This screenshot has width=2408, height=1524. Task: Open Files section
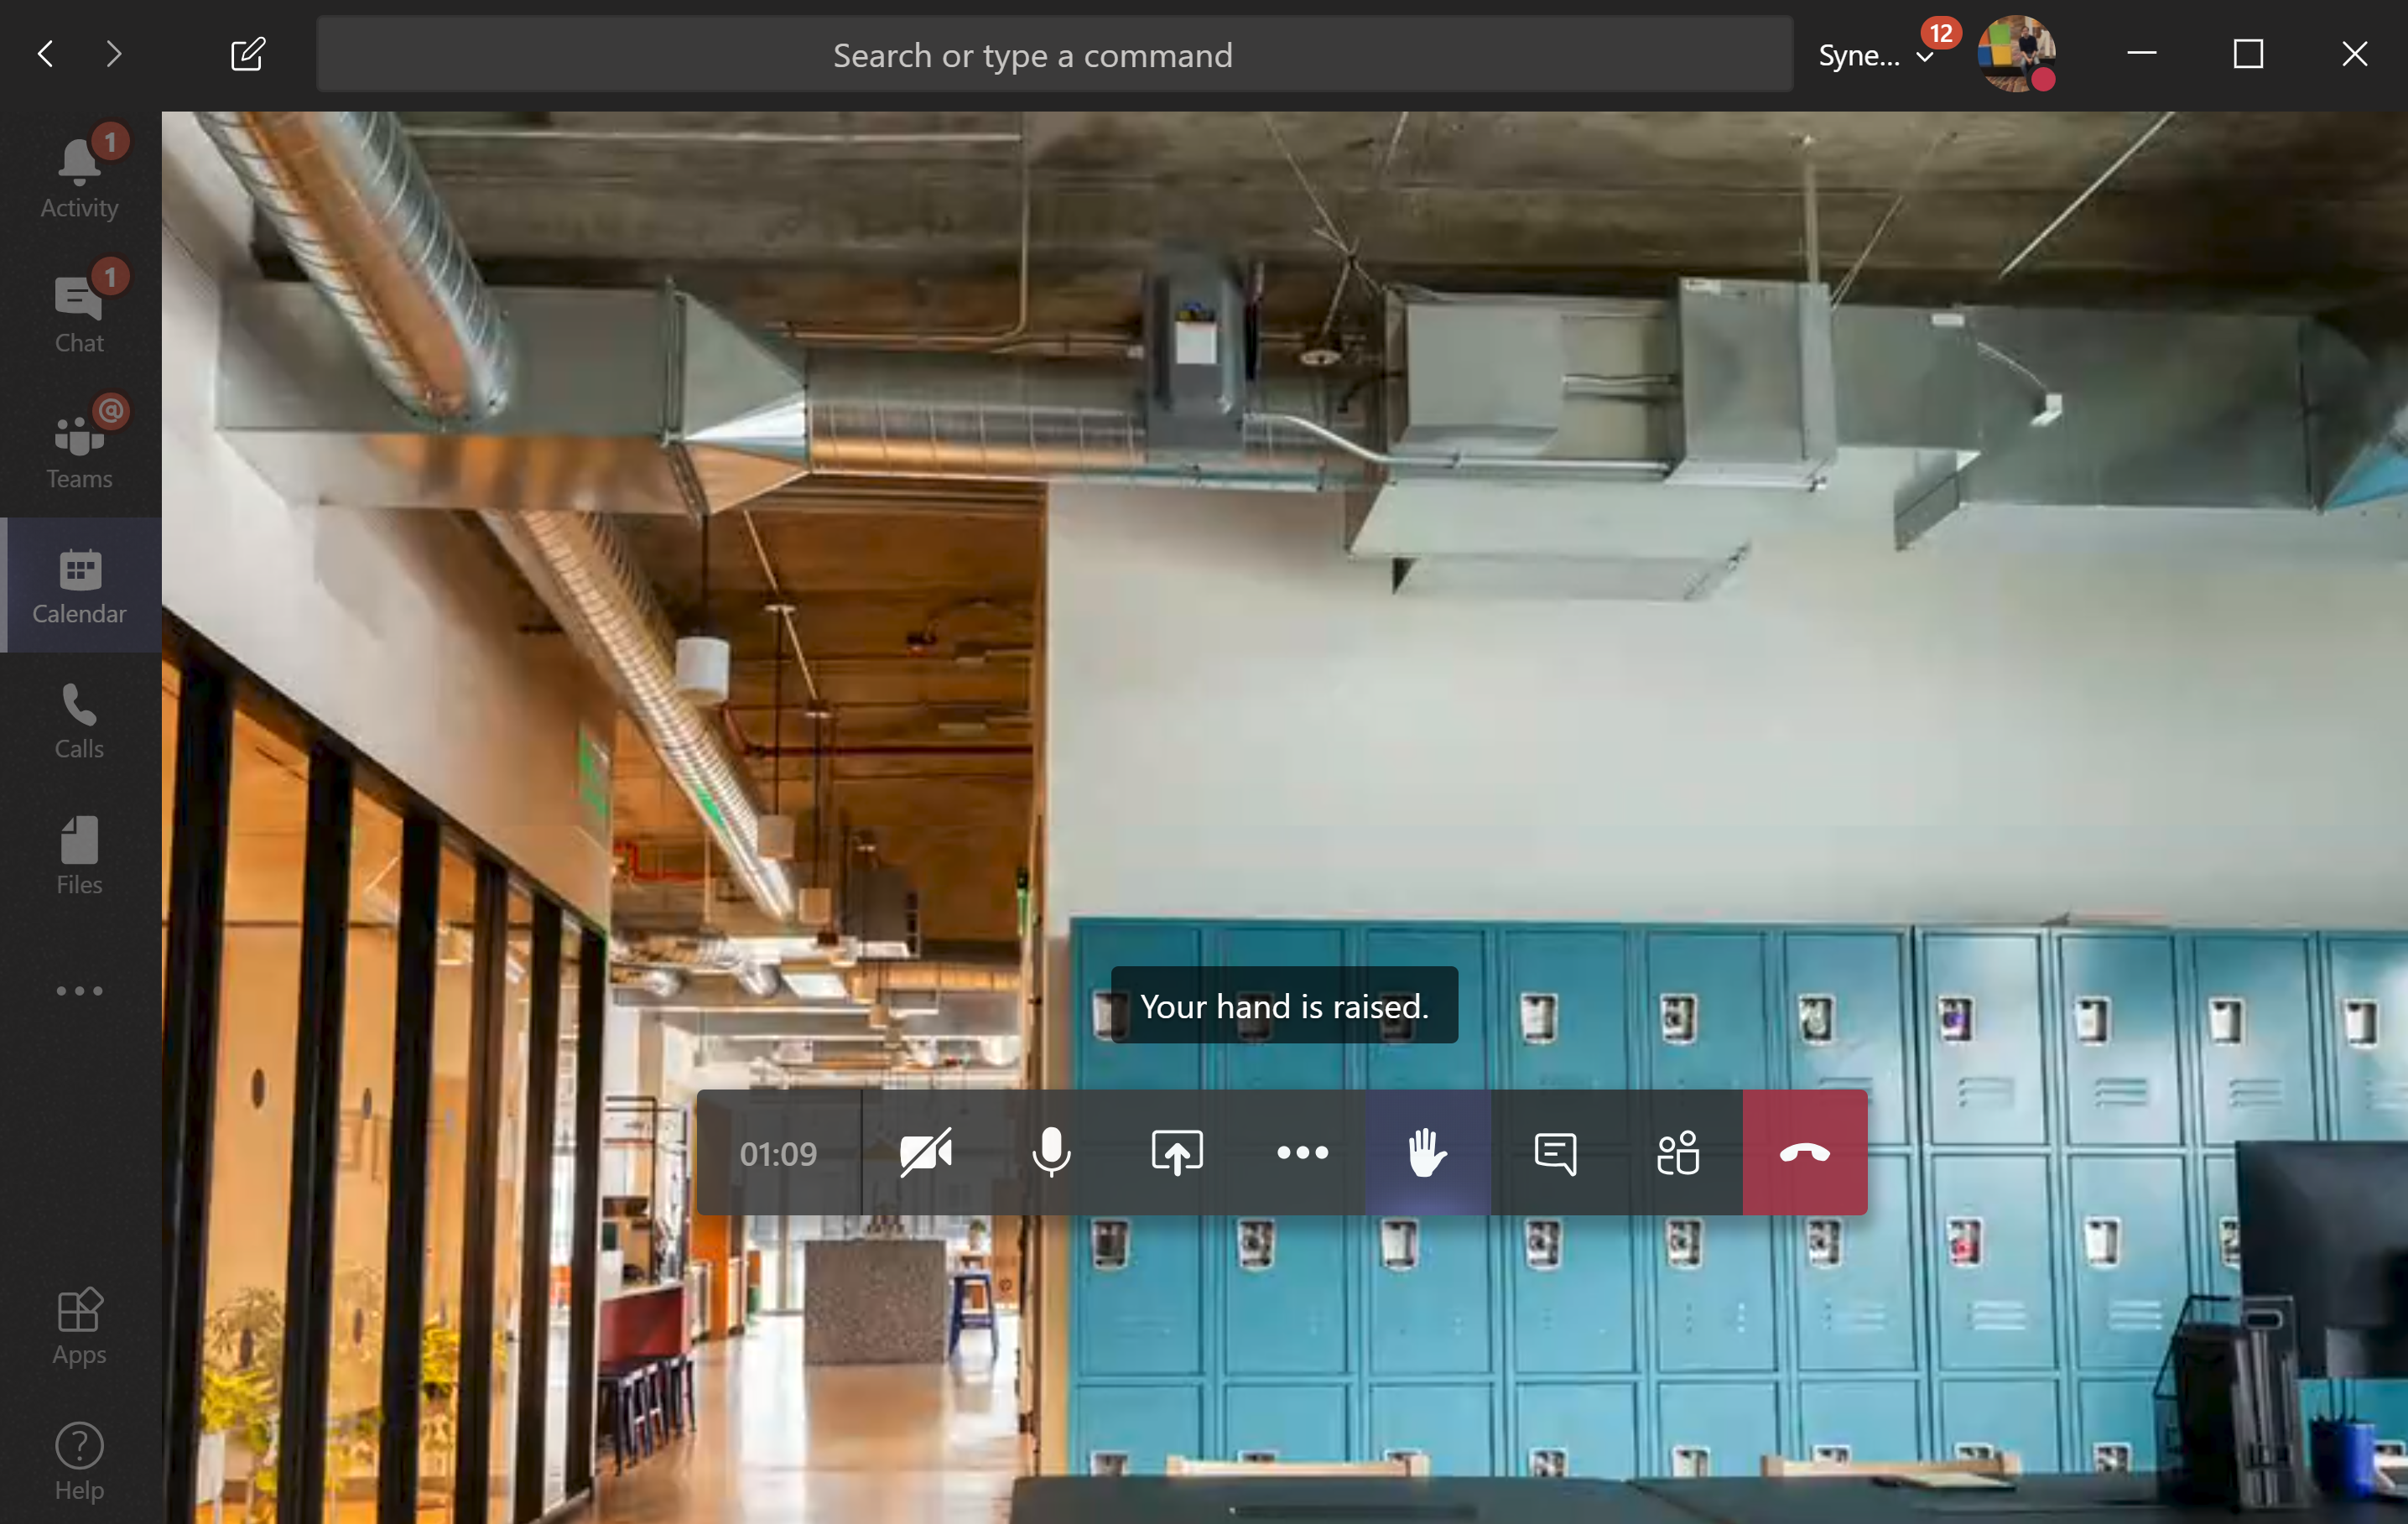point(79,855)
